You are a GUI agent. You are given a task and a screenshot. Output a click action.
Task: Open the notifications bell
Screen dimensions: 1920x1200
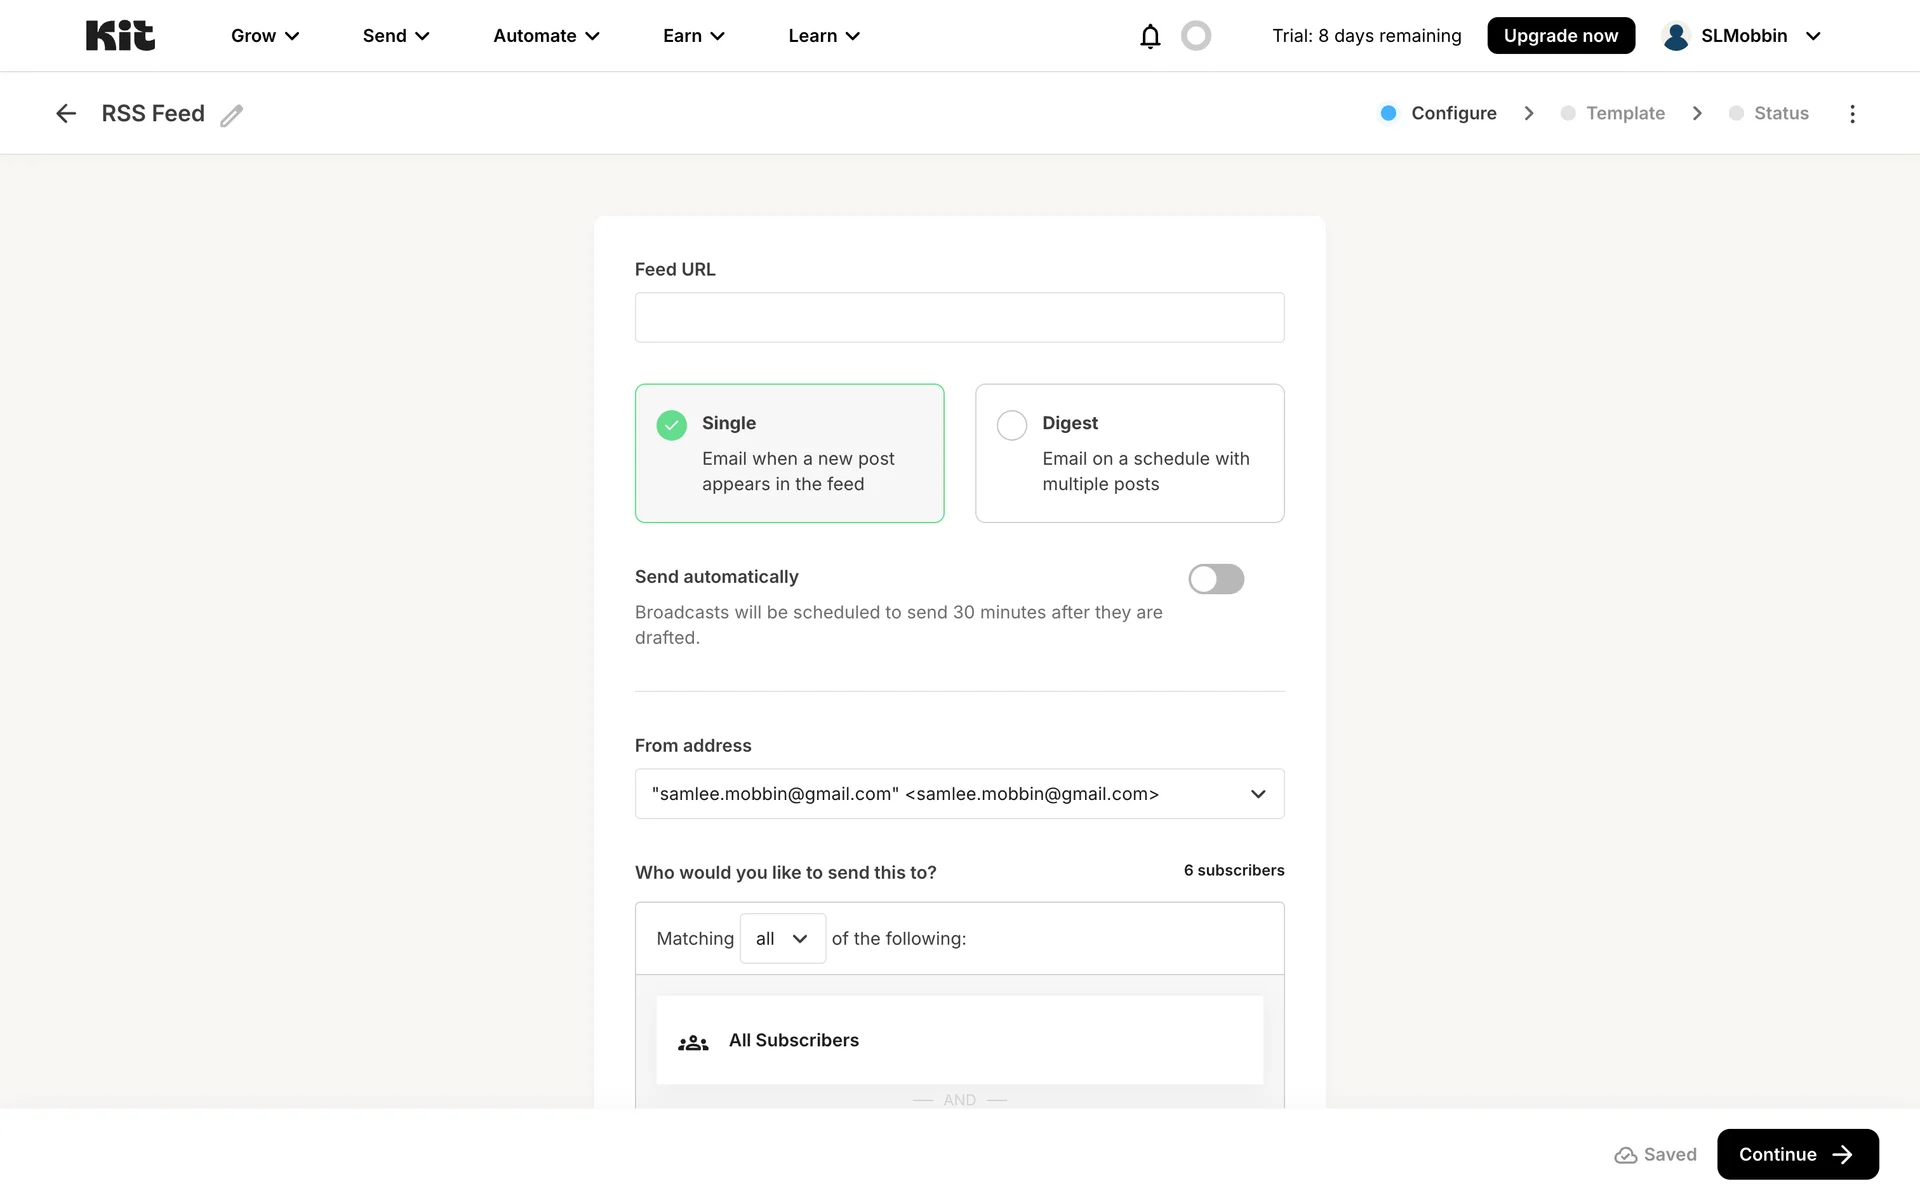coord(1150,36)
